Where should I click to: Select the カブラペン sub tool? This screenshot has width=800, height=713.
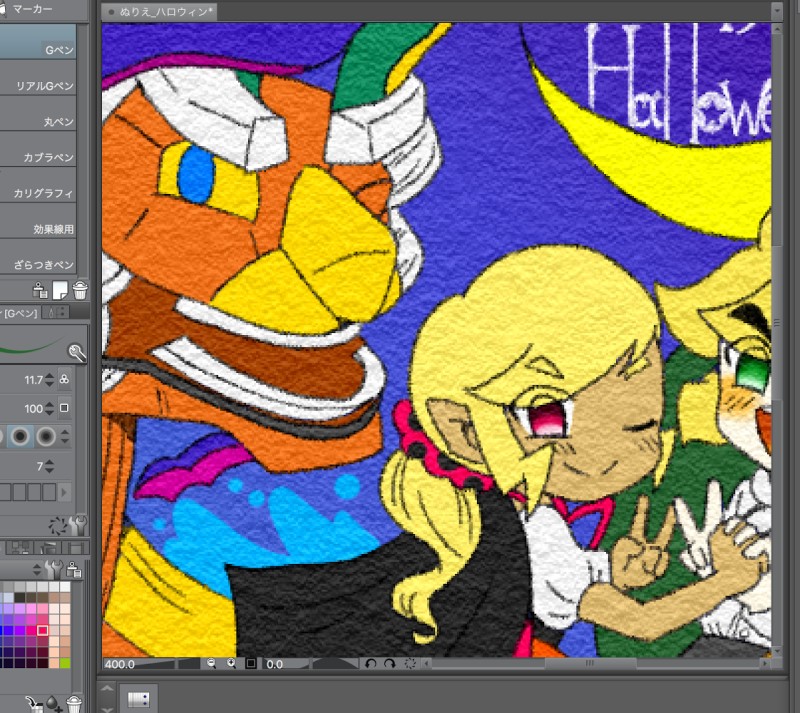pyautogui.click(x=38, y=149)
